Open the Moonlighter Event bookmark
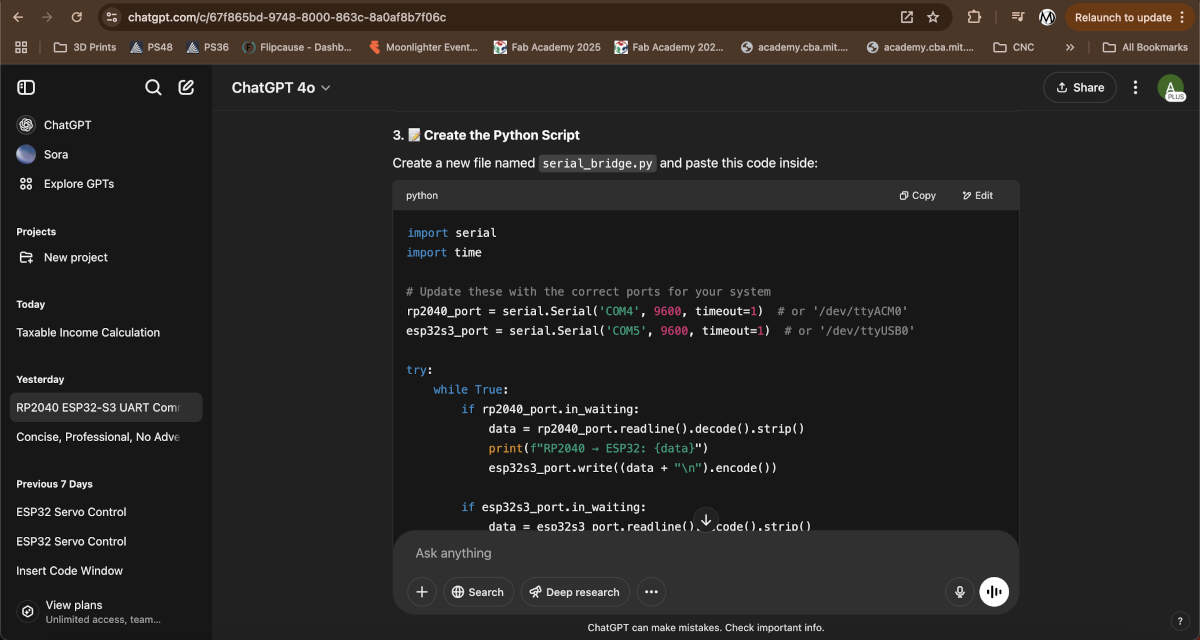This screenshot has height=640, width=1200. click(424, 47)
